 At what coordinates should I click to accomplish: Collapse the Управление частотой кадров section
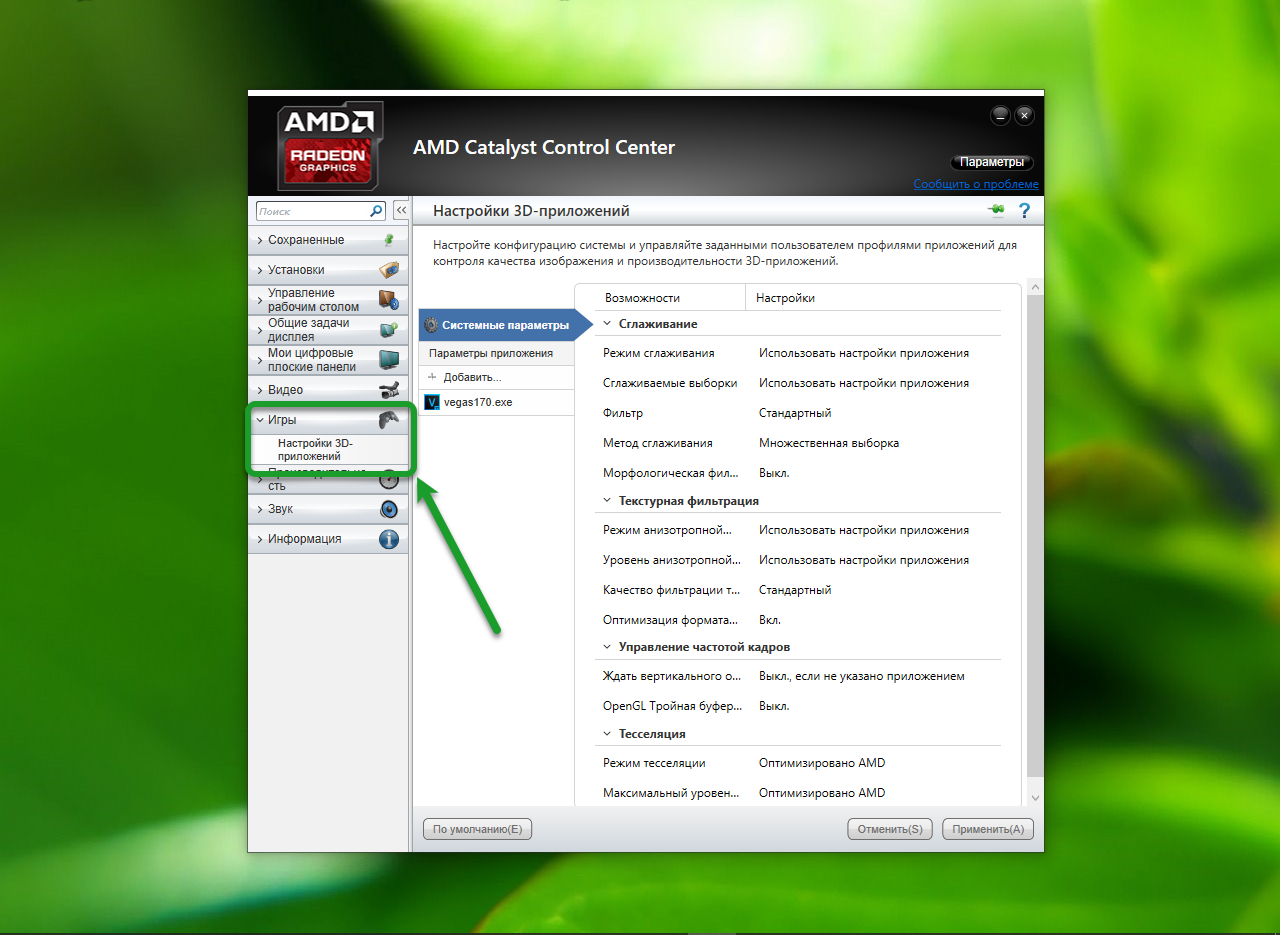(607, 647)
